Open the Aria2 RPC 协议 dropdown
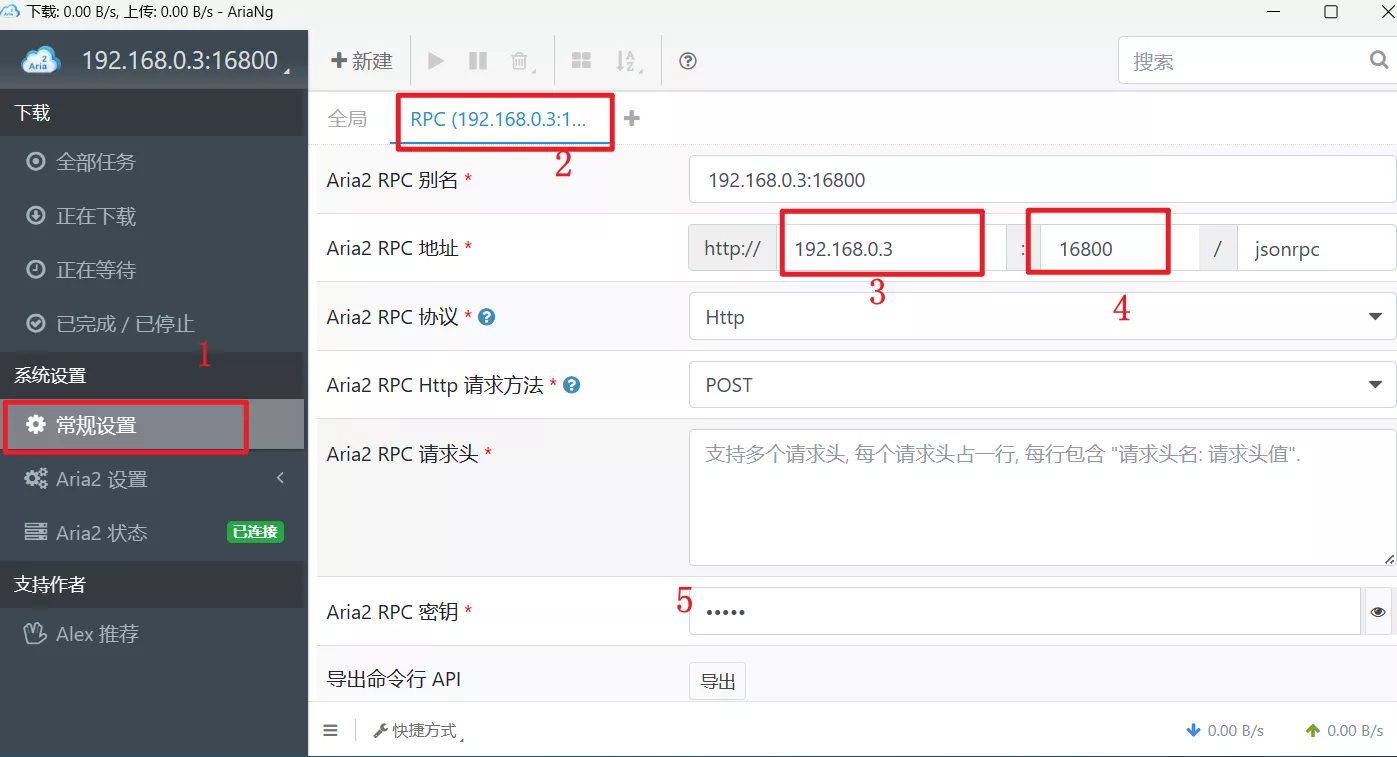The image size is (1397, 757). click(x=1042, y=317)
